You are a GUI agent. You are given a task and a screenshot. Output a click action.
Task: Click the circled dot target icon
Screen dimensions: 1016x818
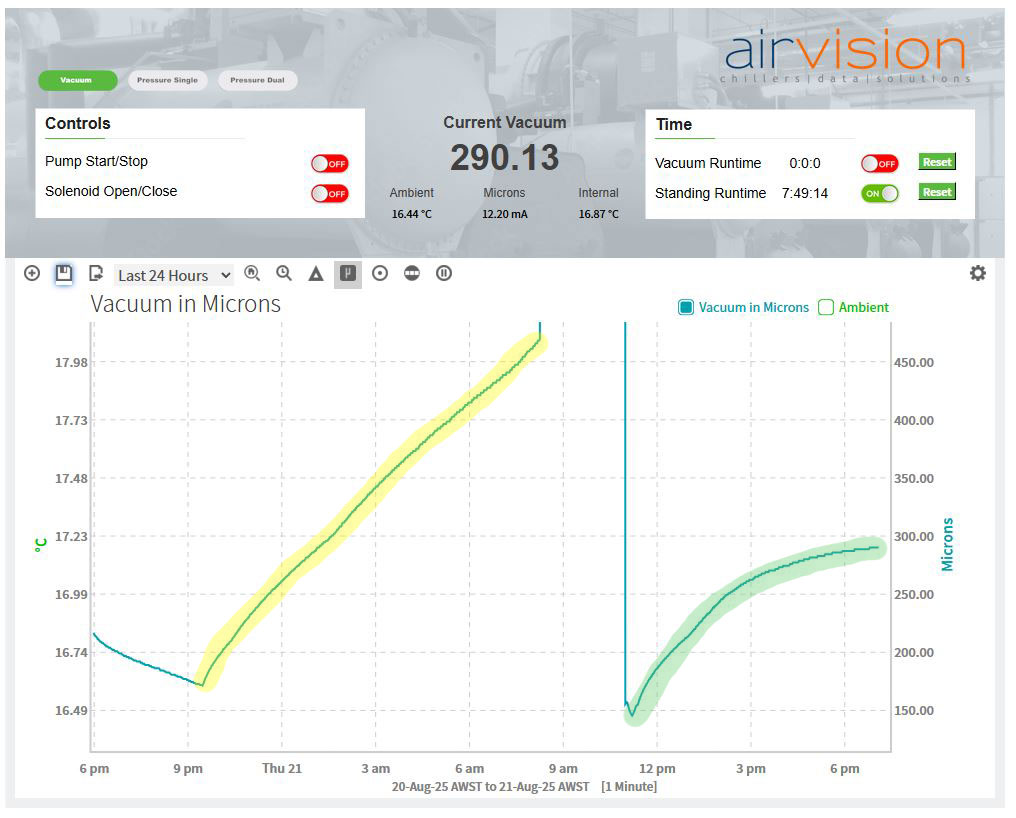pos(380,273)
